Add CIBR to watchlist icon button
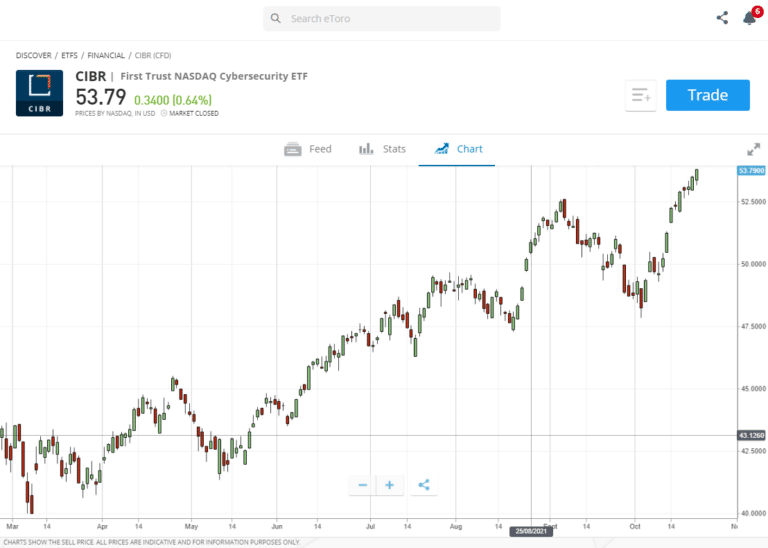The width and height of the screenshot is (768, 548). tap(641, 95)
